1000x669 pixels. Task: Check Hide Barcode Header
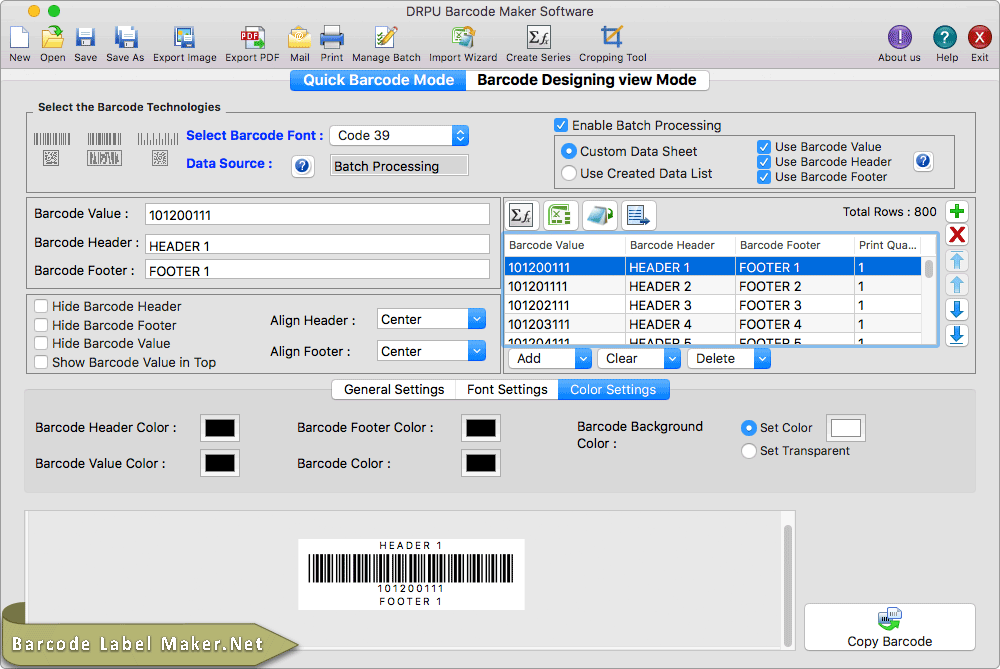(41, 306)
